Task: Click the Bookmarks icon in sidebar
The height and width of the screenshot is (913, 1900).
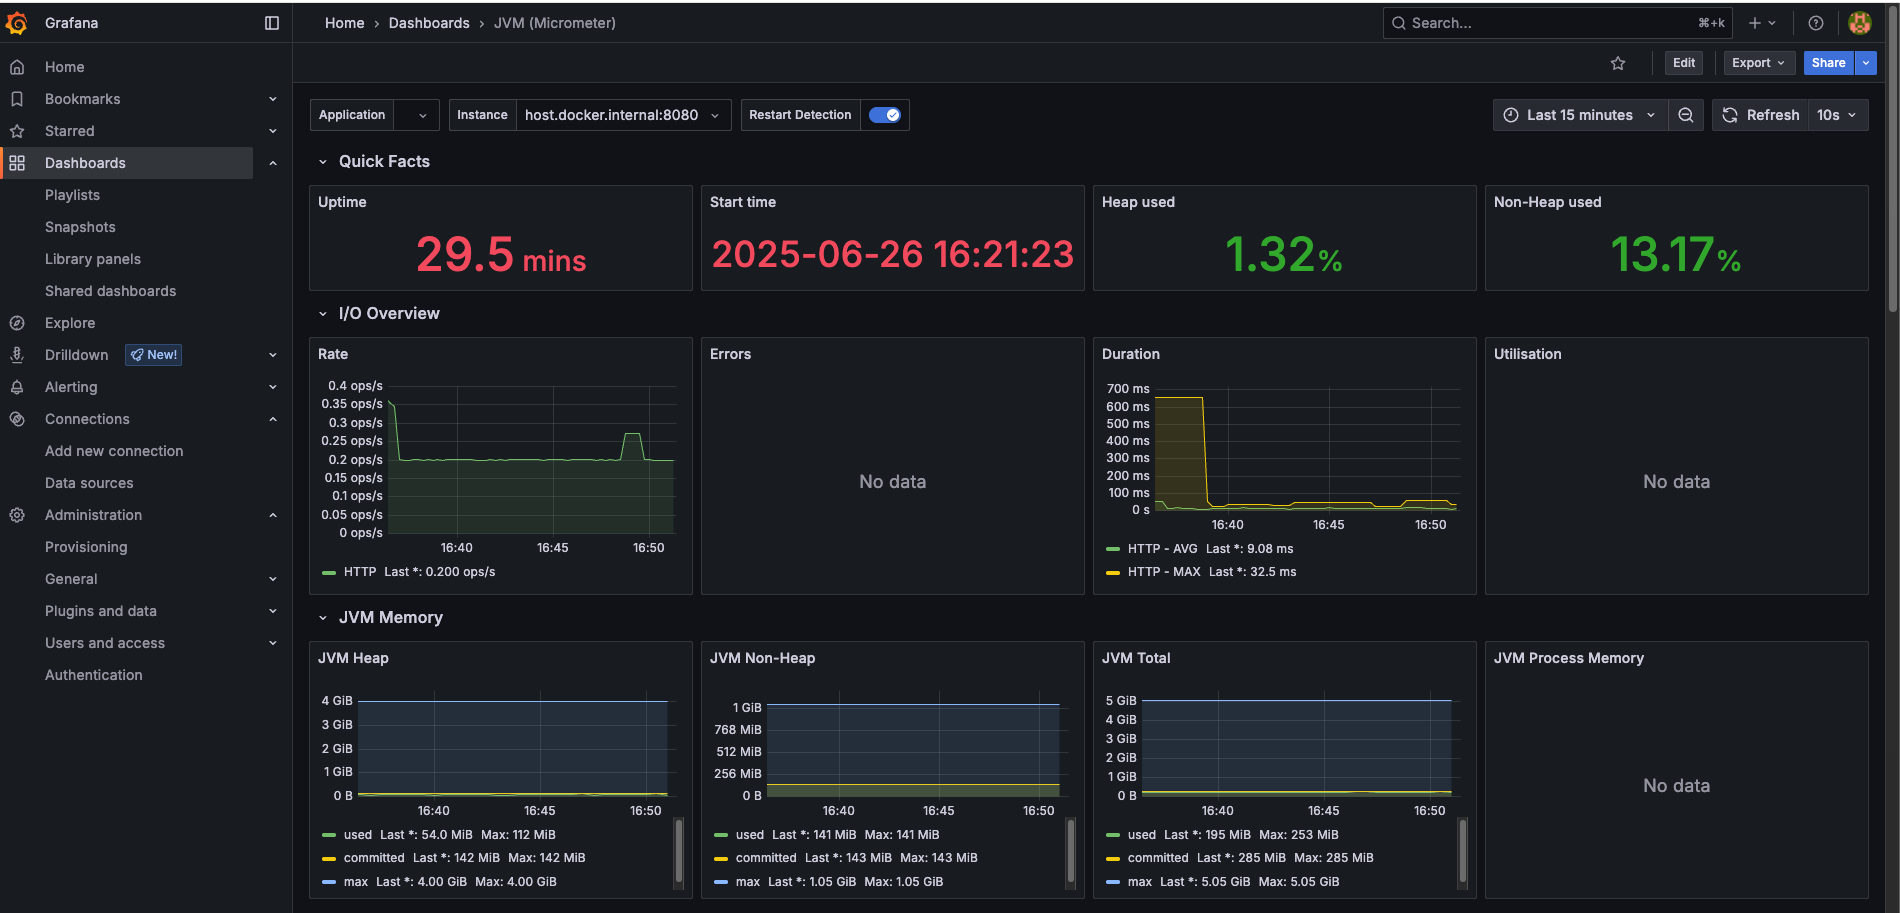Action: (x=17, y=99)
